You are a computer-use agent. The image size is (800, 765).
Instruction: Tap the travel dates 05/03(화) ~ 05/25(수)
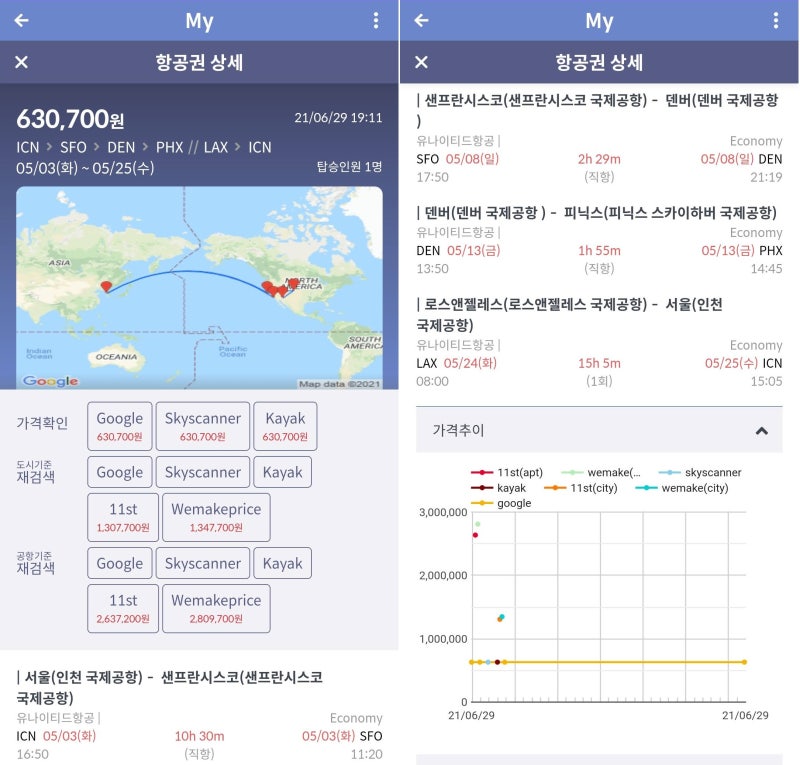pos(85,168)
